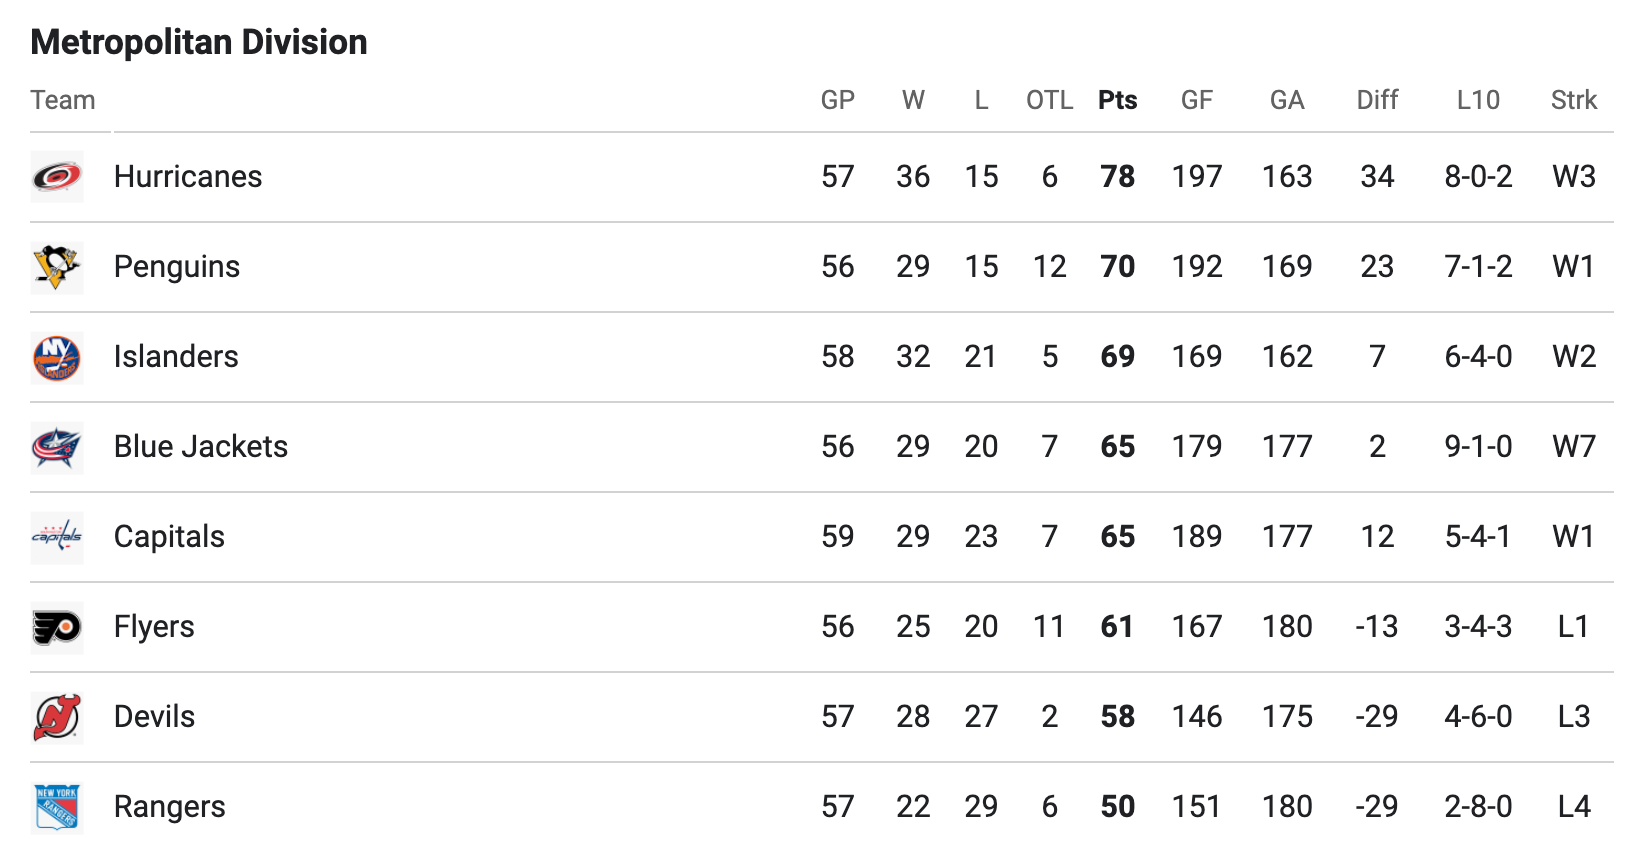Click the Metropolitan Division heading

pyautogui.click(x=199, y=42)
